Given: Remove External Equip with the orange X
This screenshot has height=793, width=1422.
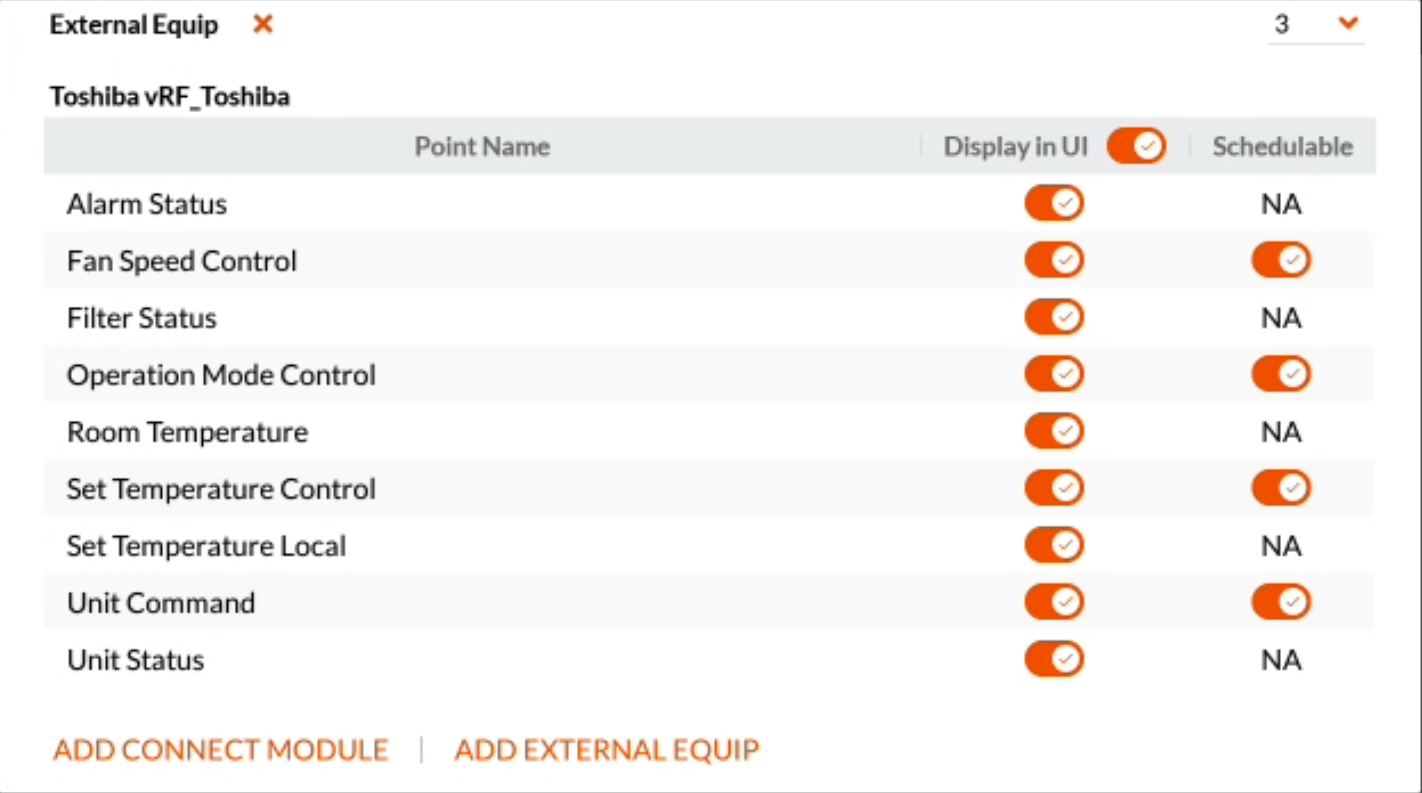Looking at the screenshot, I should 263,24.
